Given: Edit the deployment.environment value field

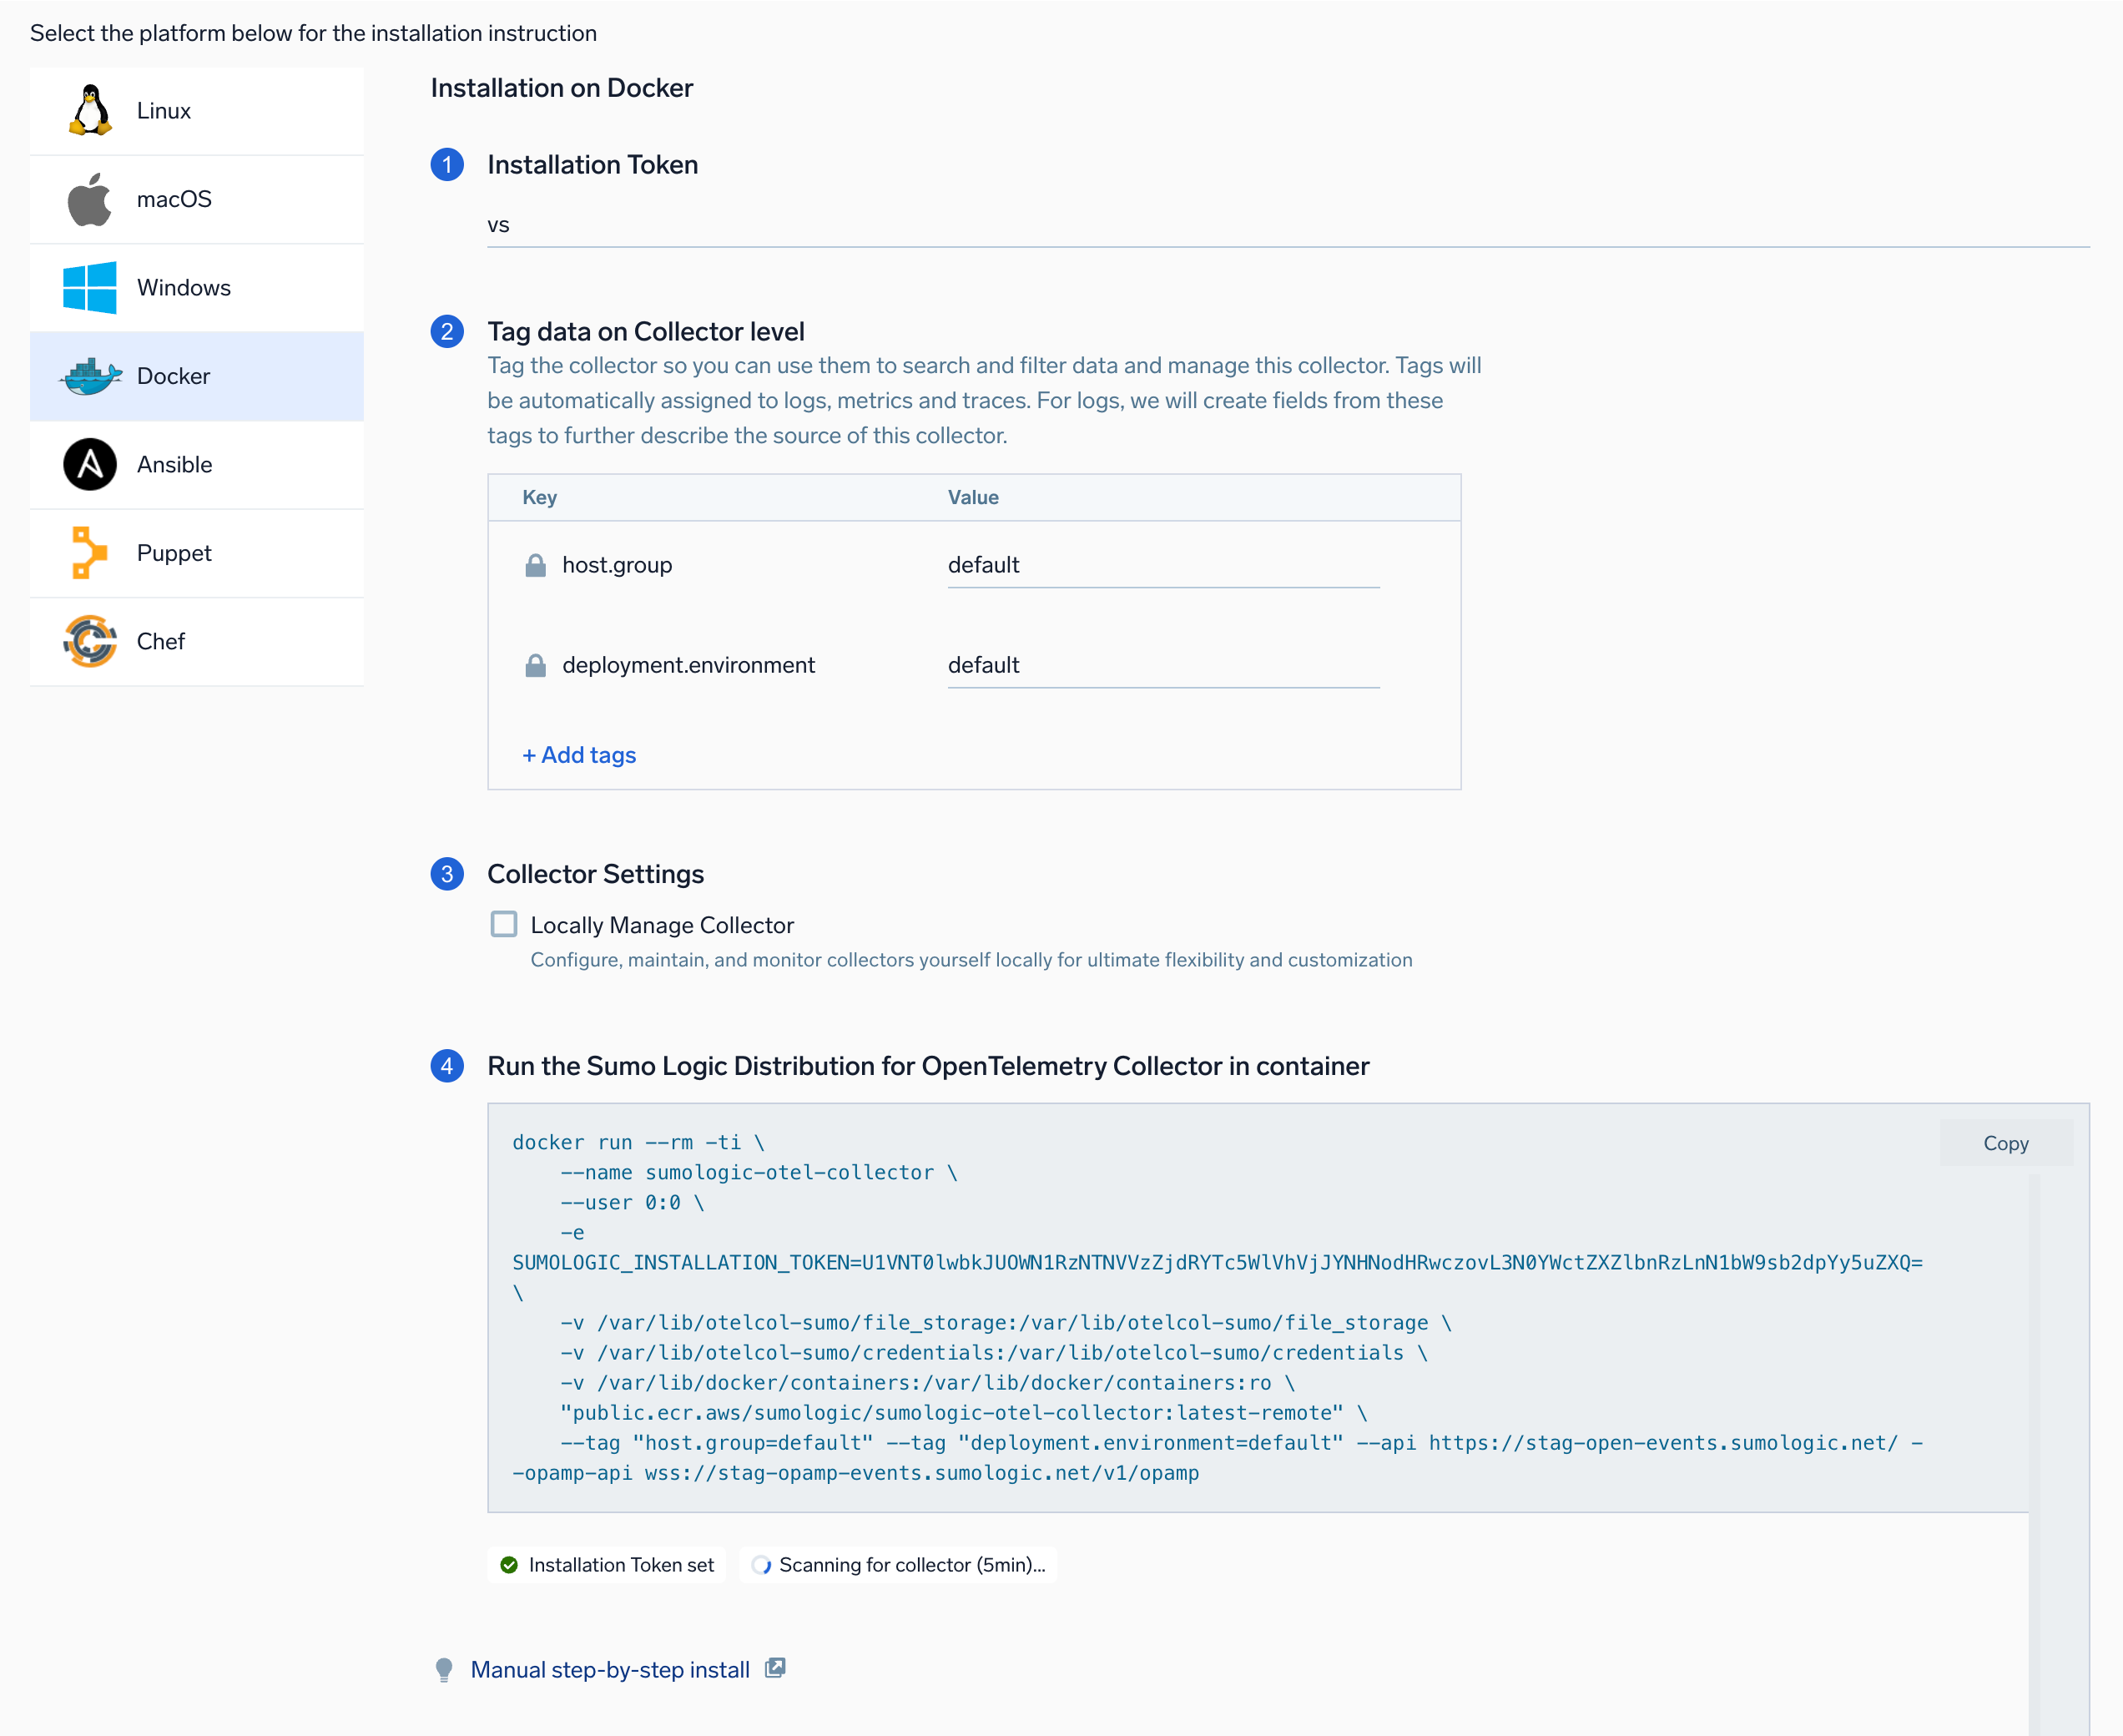Looking at the screenshot, I should pos(1162,665).
